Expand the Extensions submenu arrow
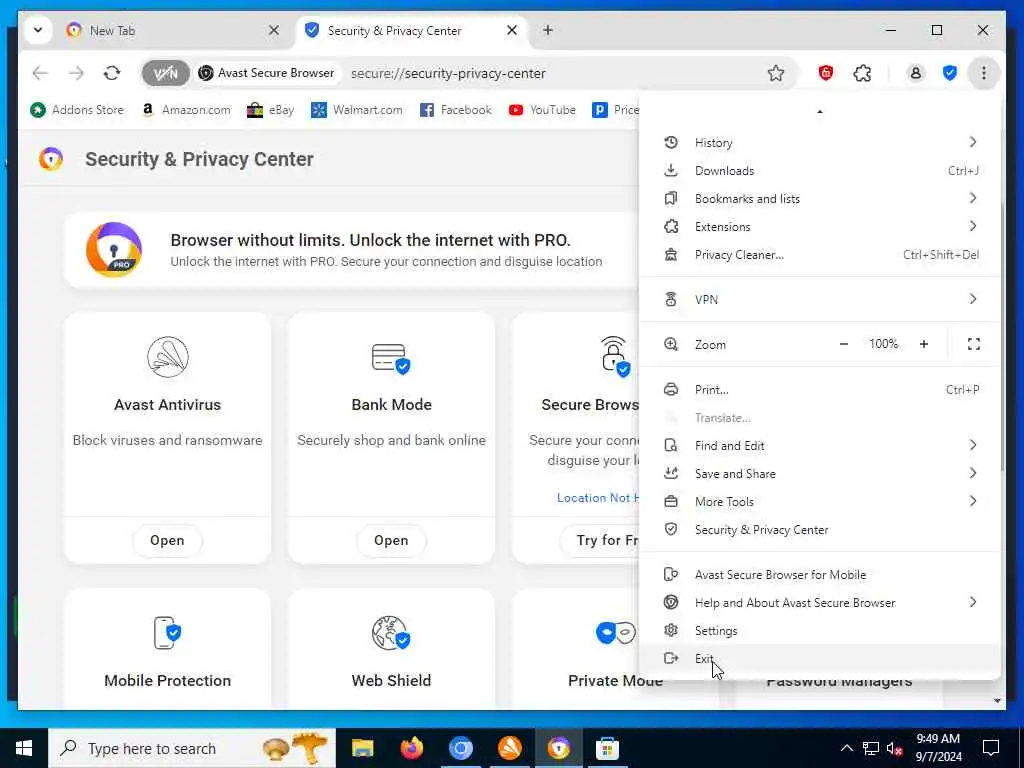 coord(973,227)
